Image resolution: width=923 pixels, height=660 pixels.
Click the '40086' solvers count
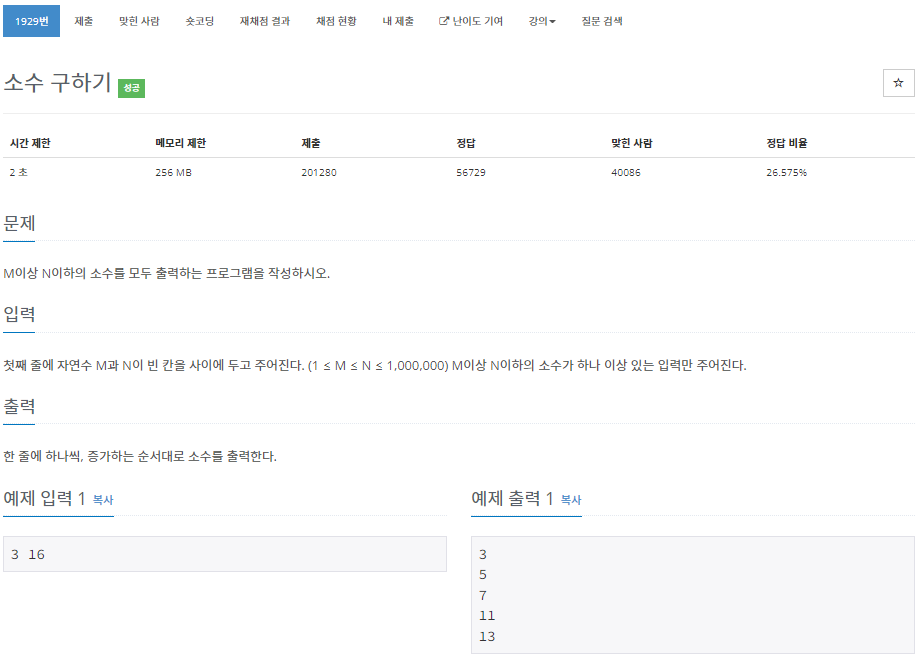(x=626, y=173)
